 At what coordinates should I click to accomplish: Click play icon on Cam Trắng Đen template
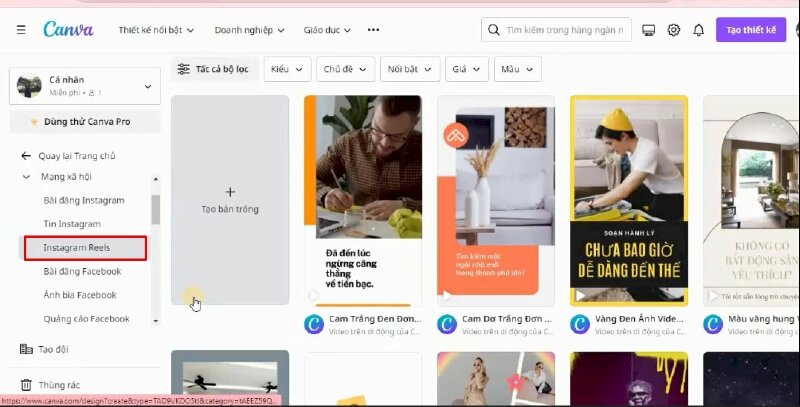(314, 295)
